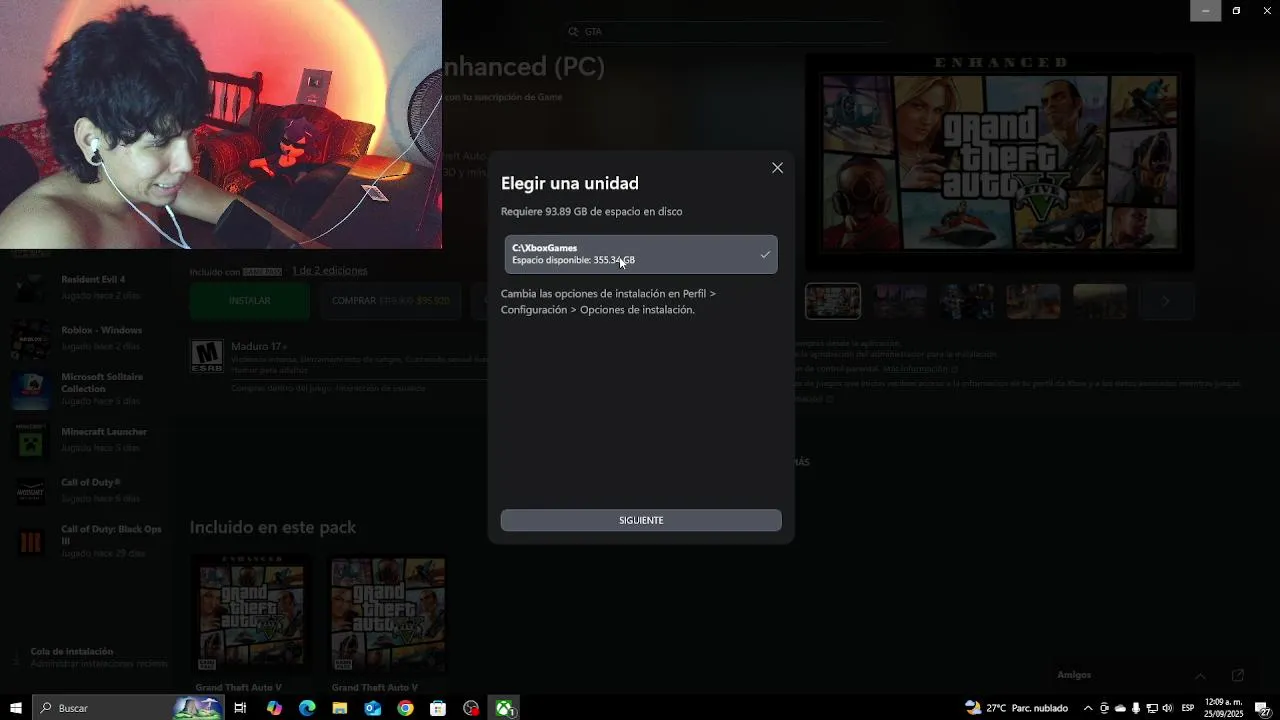1280x720 pixels.
Task: Open Microsoft Solitaire Collection in sidebar
Action: [x=90, y=389]
